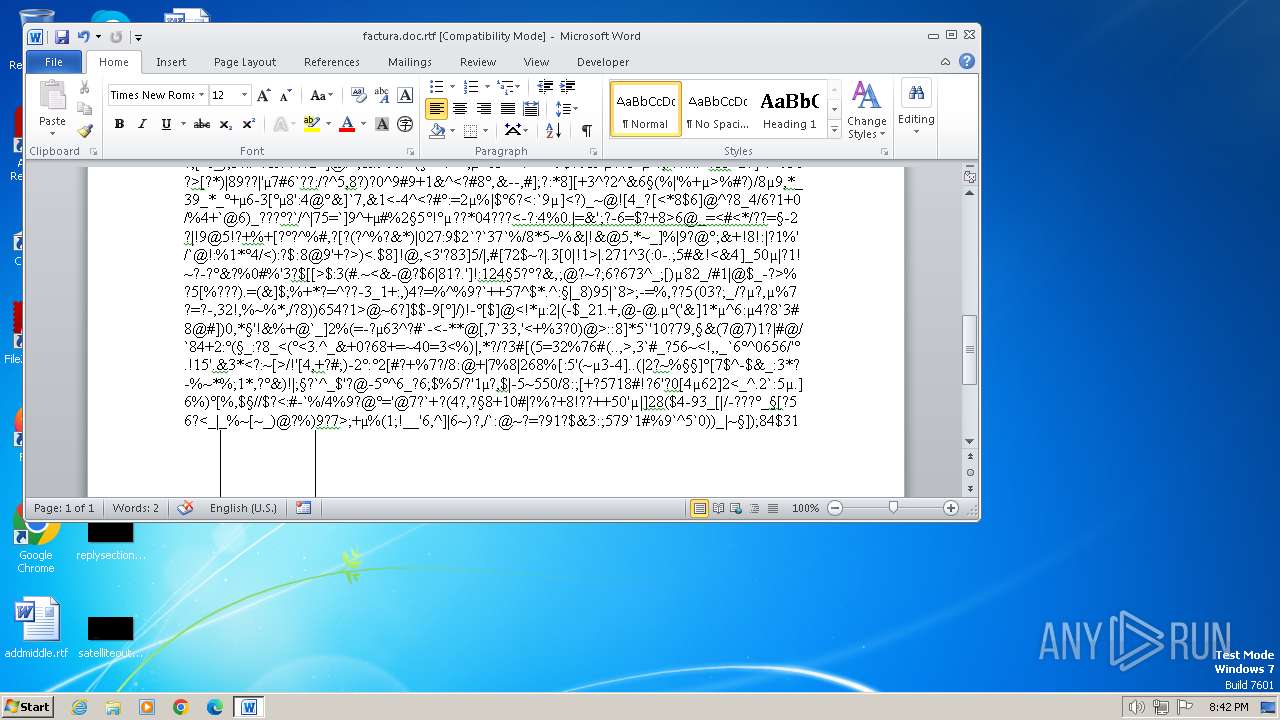Click the Increase Indent icon

[x=567, y=87]
